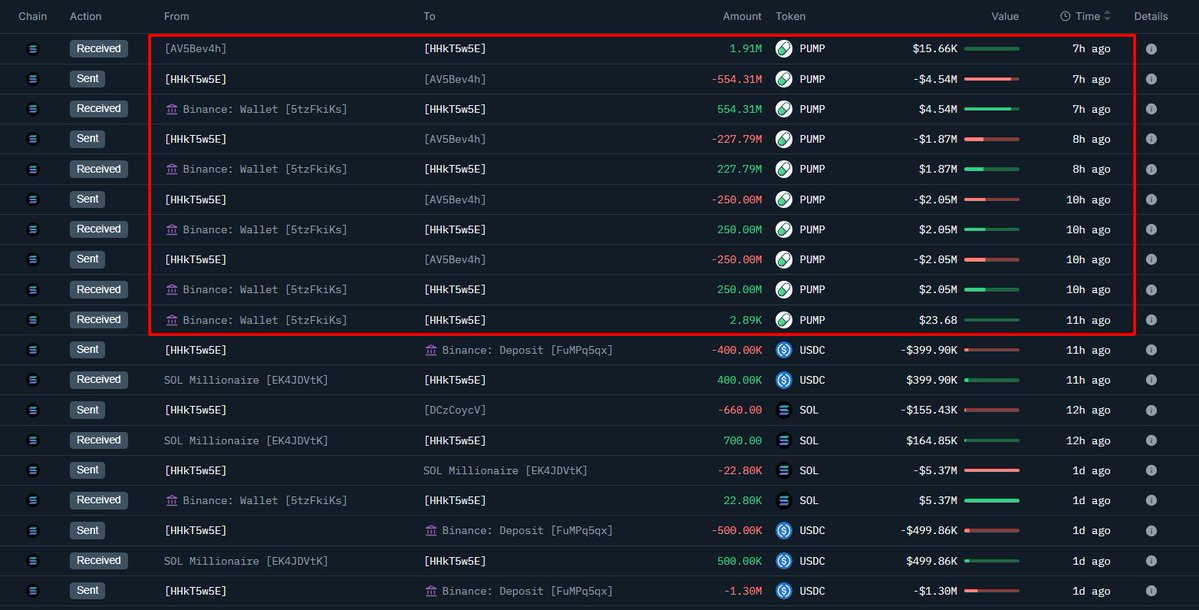Click the value -$5.37M

pyautogui.click(x=934, y=471)
